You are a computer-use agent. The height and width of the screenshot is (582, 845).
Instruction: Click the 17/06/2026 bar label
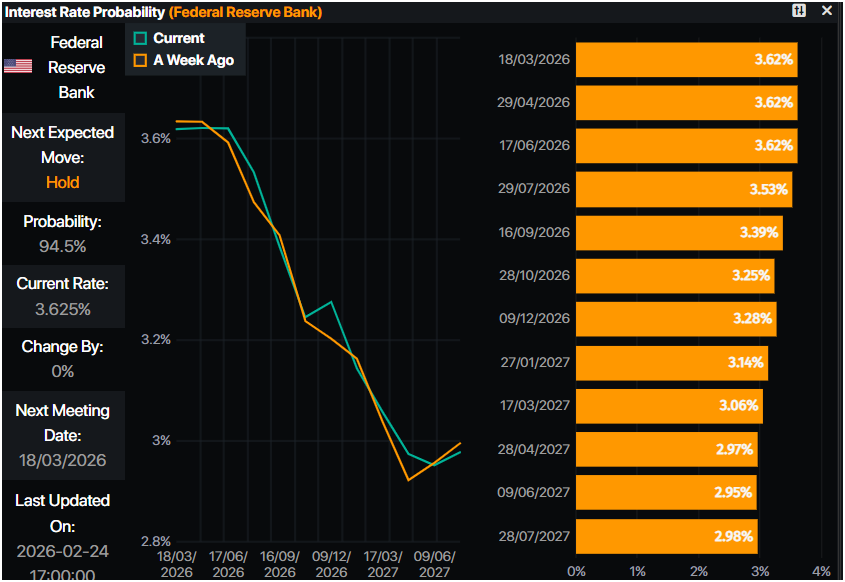click(533, 145)
